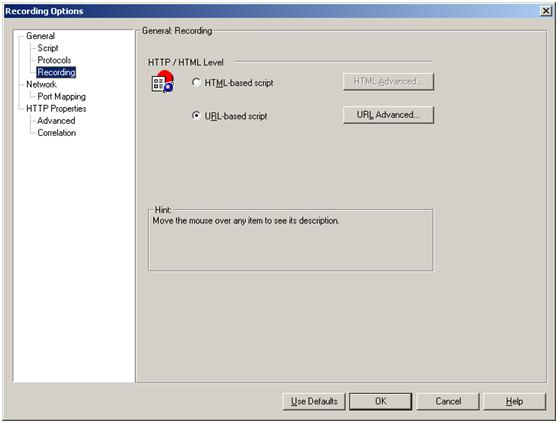Click the 'HTTP / HTML Level' heading
This screenshot has width=558, height=423.
(x=185, y=62)
